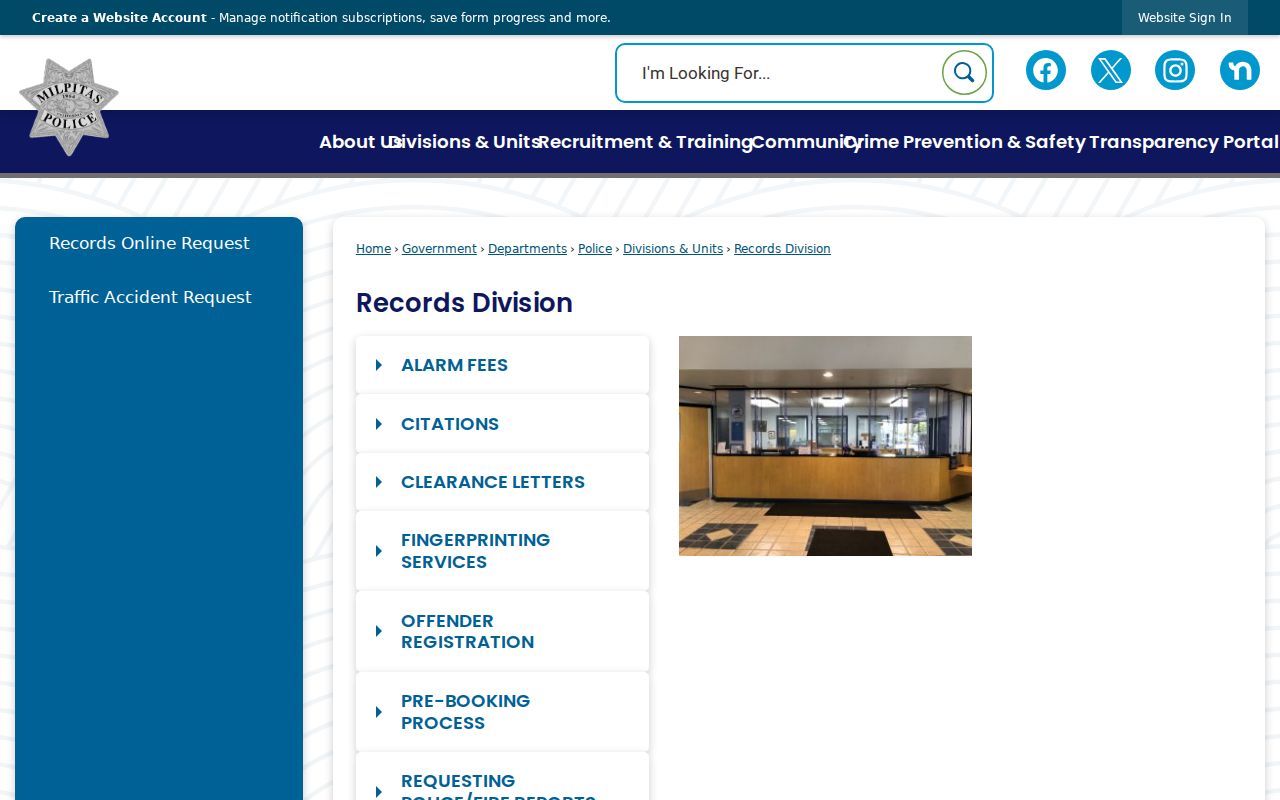The height and width of the screenshot is (800, 1280).
Task: Open the Nextdoor social icon
Action: (x=1240, y=70)
